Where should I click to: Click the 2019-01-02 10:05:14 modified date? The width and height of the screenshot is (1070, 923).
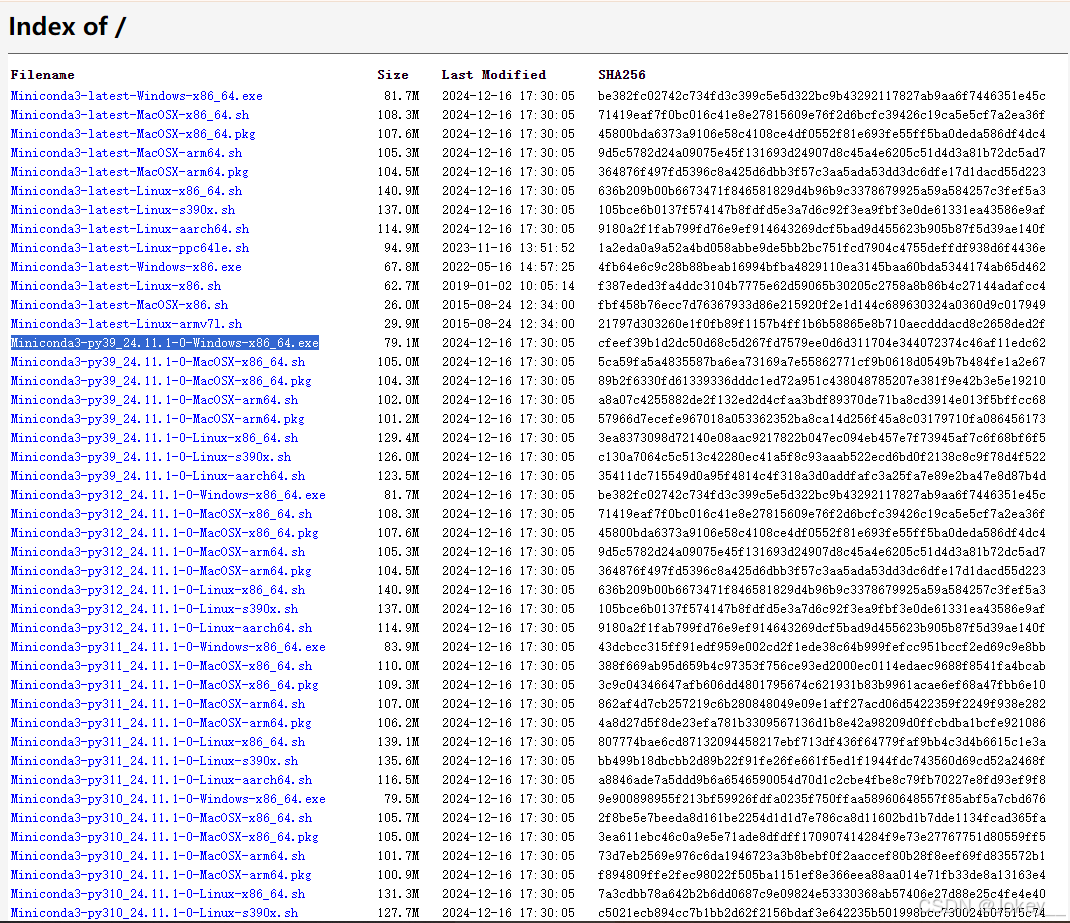pyautogui.click(x=508, y=286)
